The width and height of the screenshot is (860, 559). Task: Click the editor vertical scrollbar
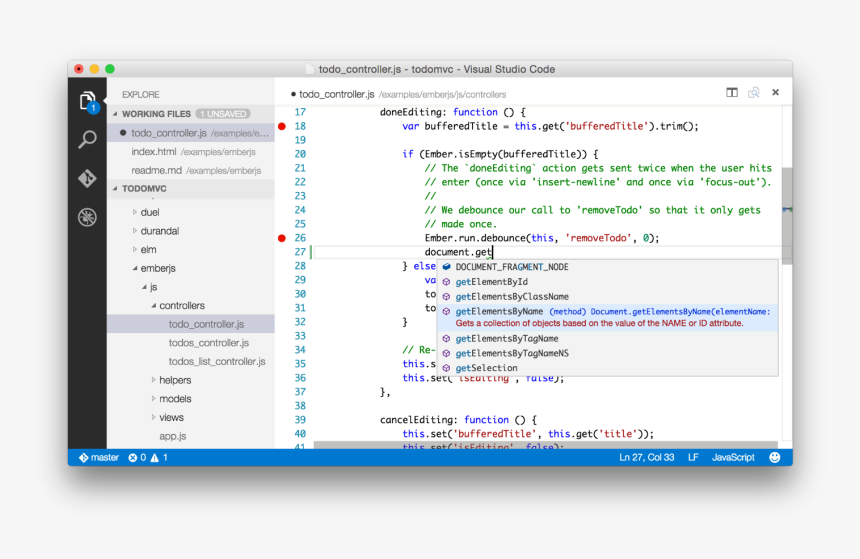coord(787,216)
